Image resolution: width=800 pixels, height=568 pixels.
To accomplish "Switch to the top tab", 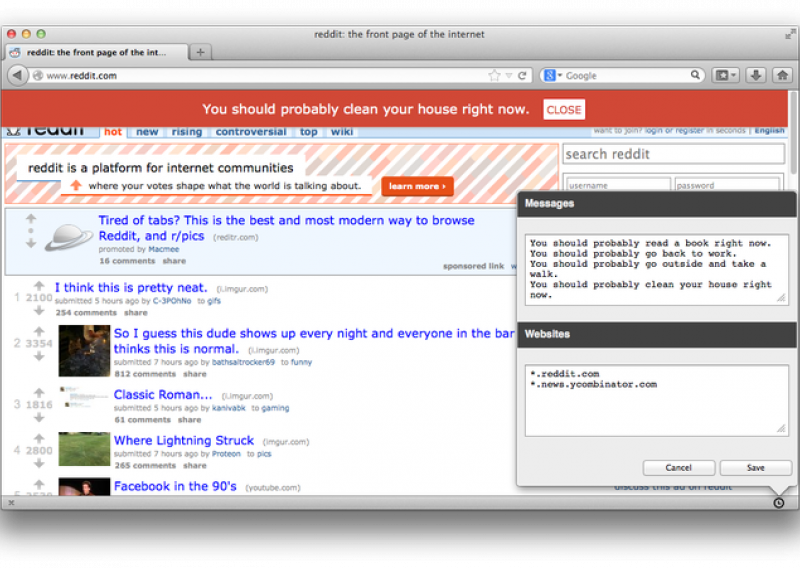I will coord(309,132).
